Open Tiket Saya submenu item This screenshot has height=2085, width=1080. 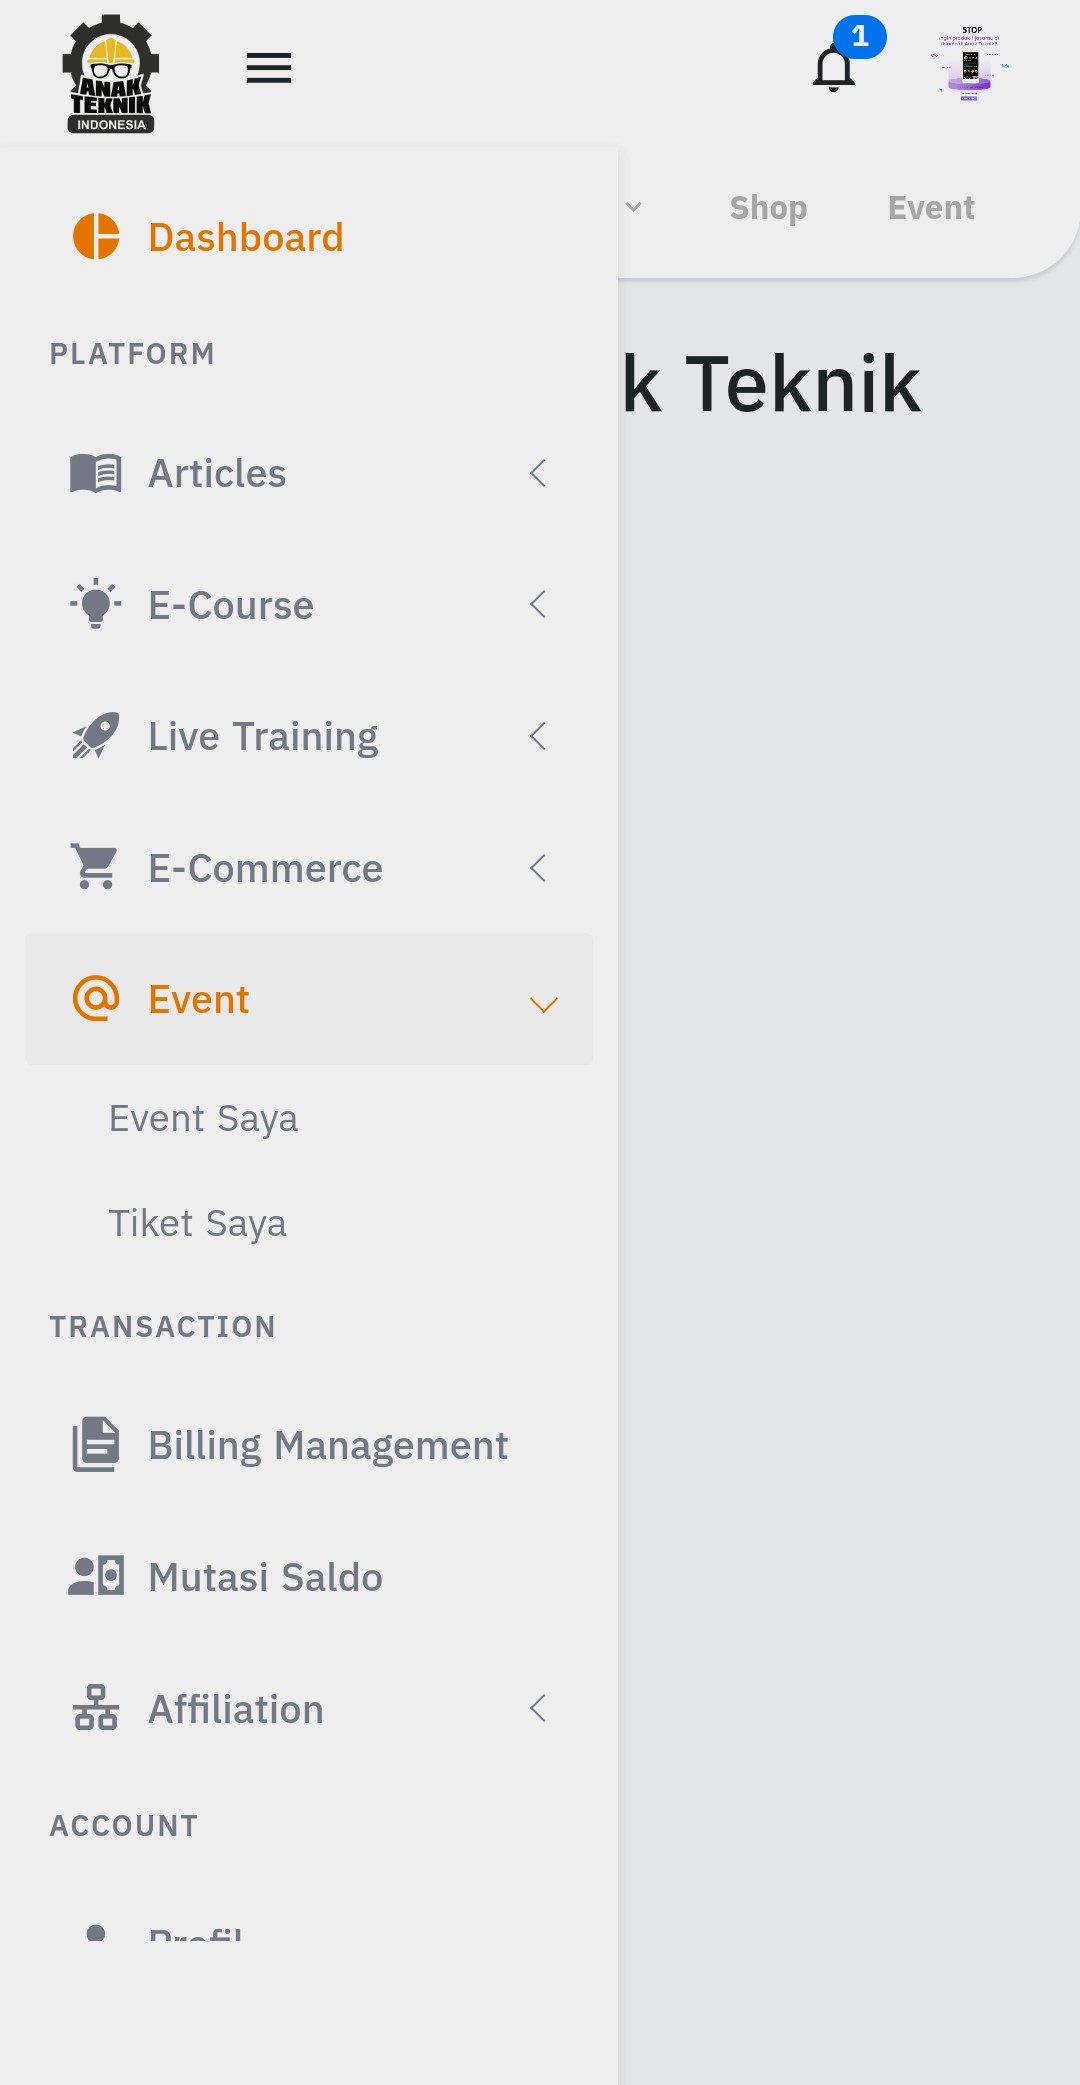(197, 1223)
